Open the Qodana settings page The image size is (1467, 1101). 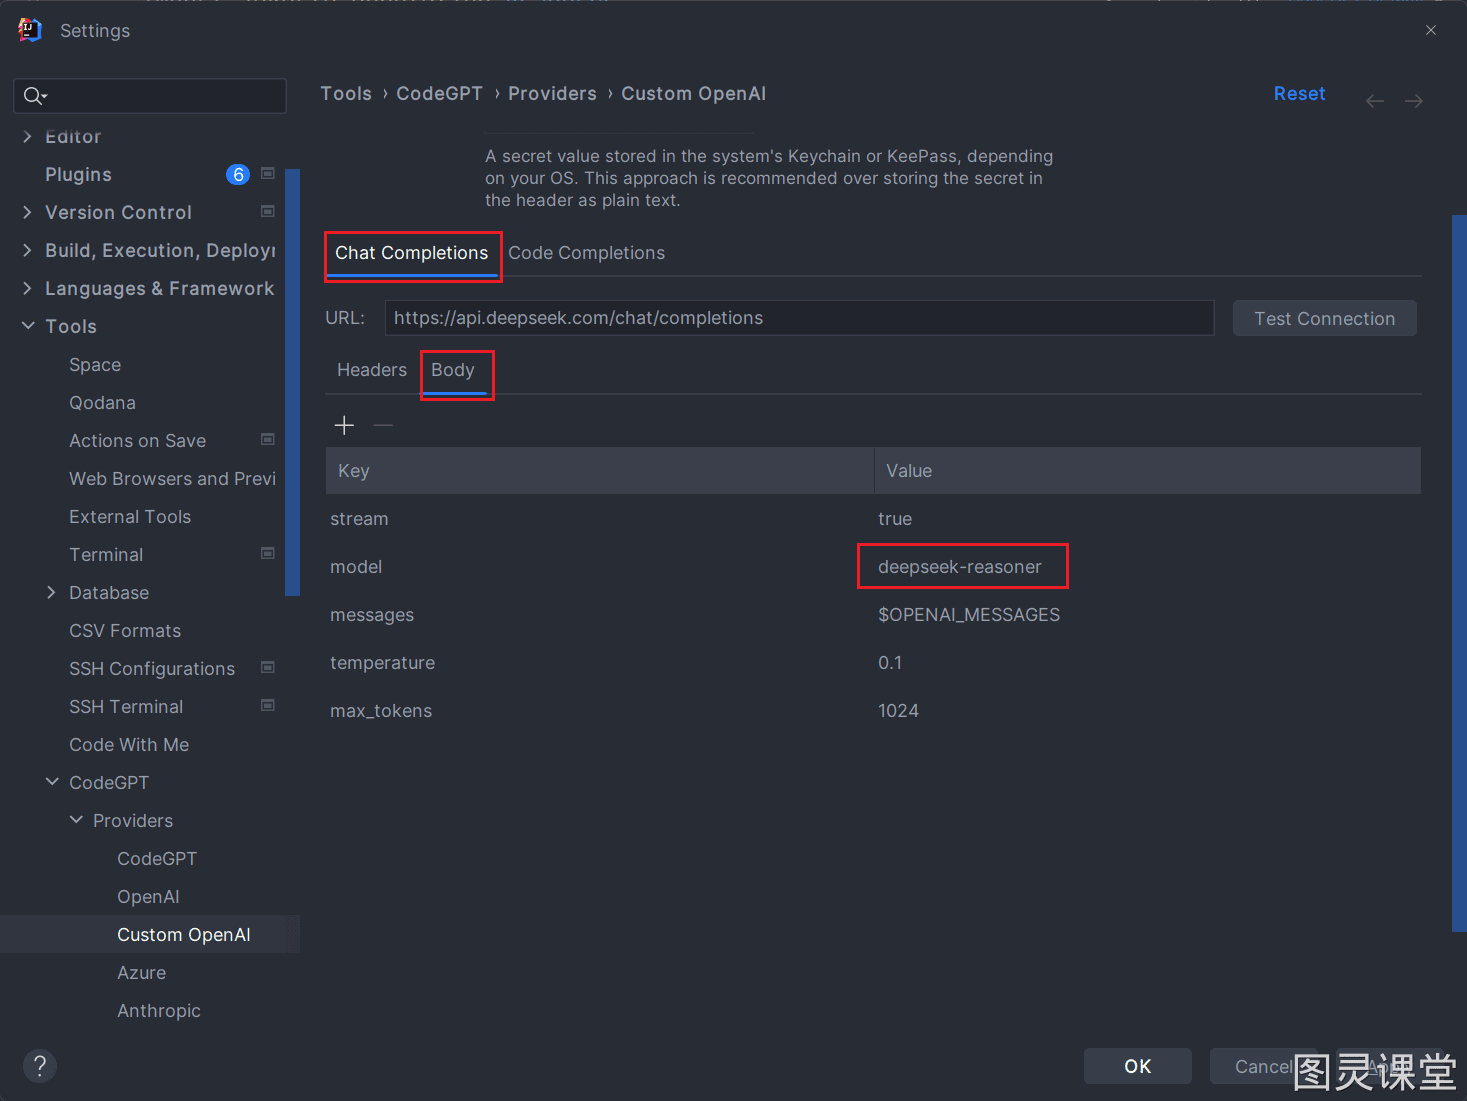tap(102, 403)
